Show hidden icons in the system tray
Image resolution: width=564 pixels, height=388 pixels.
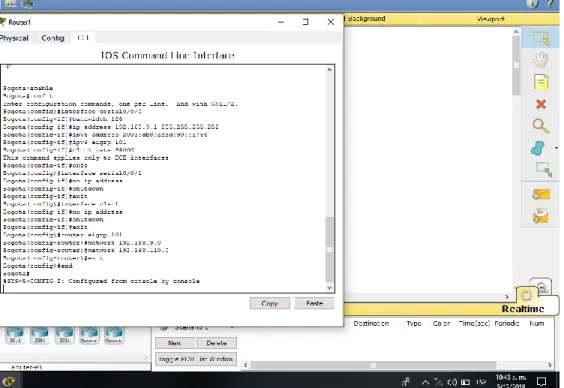425,382
